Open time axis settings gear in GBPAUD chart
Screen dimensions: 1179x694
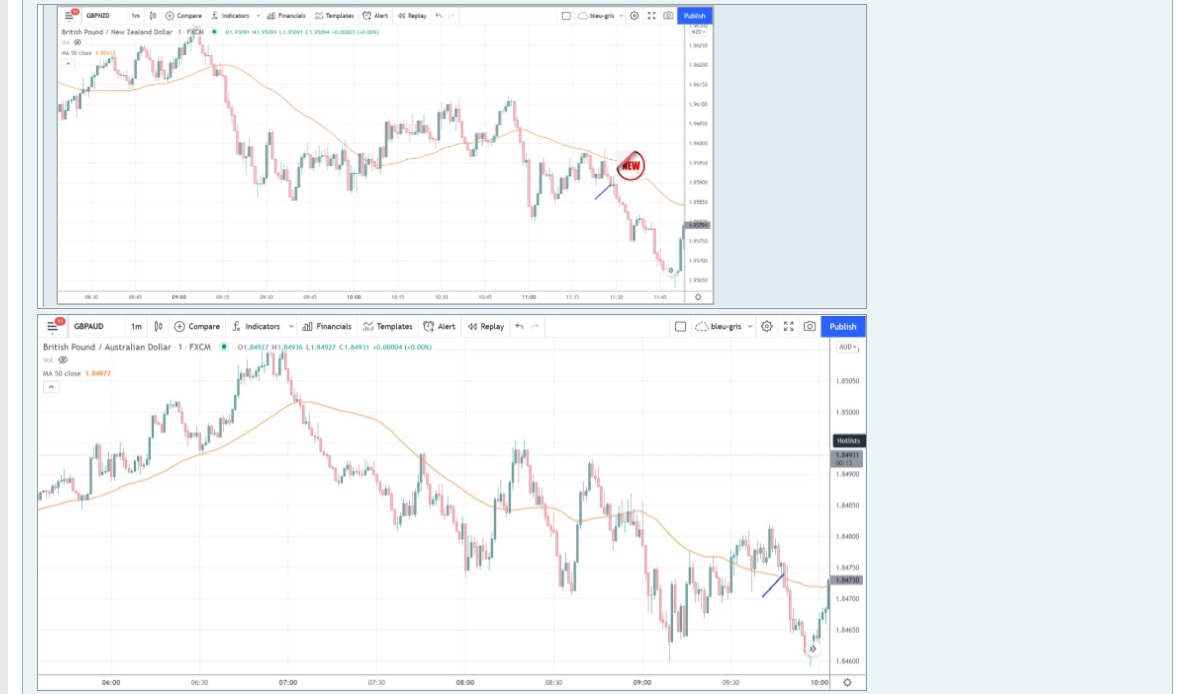point(847,683)
